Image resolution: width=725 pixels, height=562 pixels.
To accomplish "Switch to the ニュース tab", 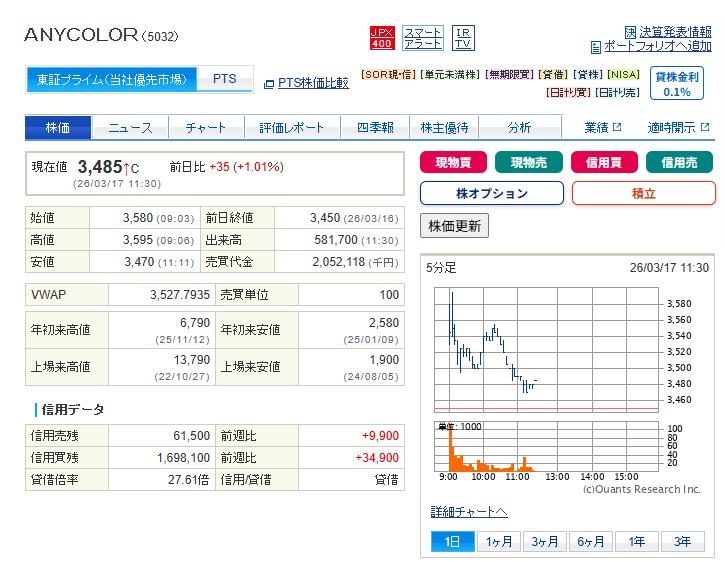I will pos(130,127).
